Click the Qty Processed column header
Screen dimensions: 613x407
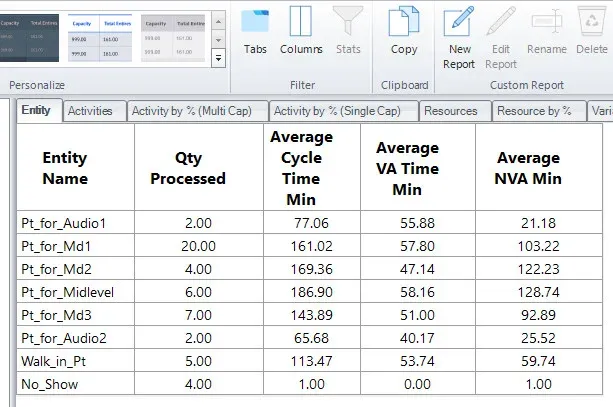pyautogui.click(x=199, y=167)
